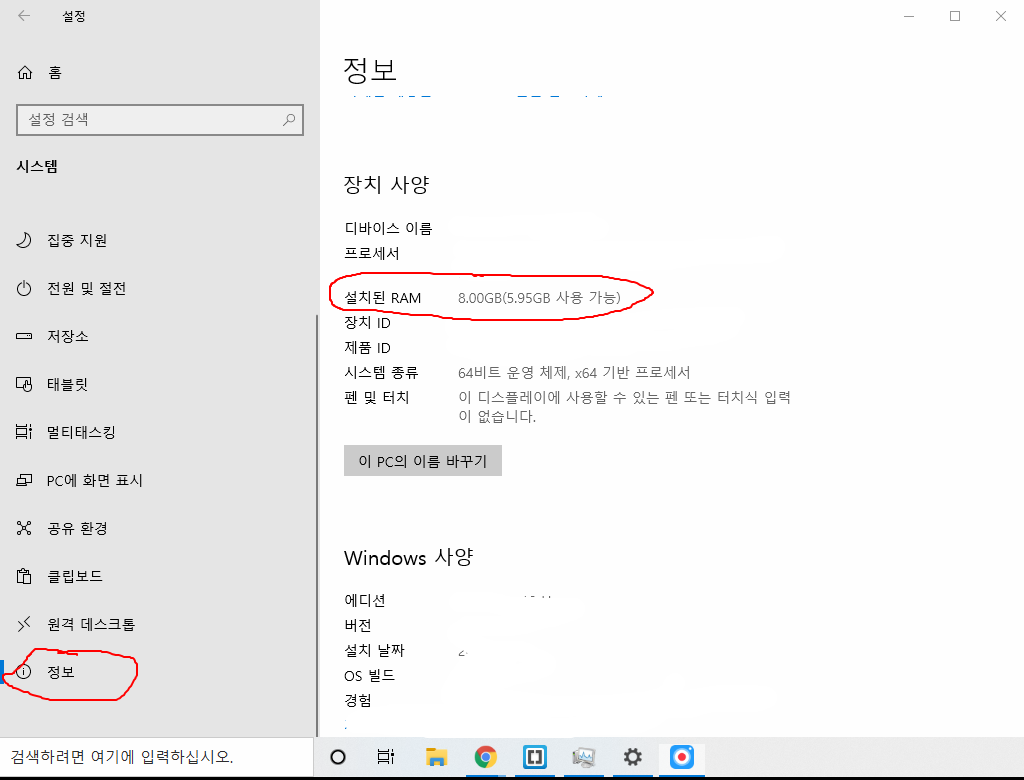This screenshot has width=1024, height=780.
Task: Click the multitasking icon beside 멀티태스킹
Action: [24, 432]
